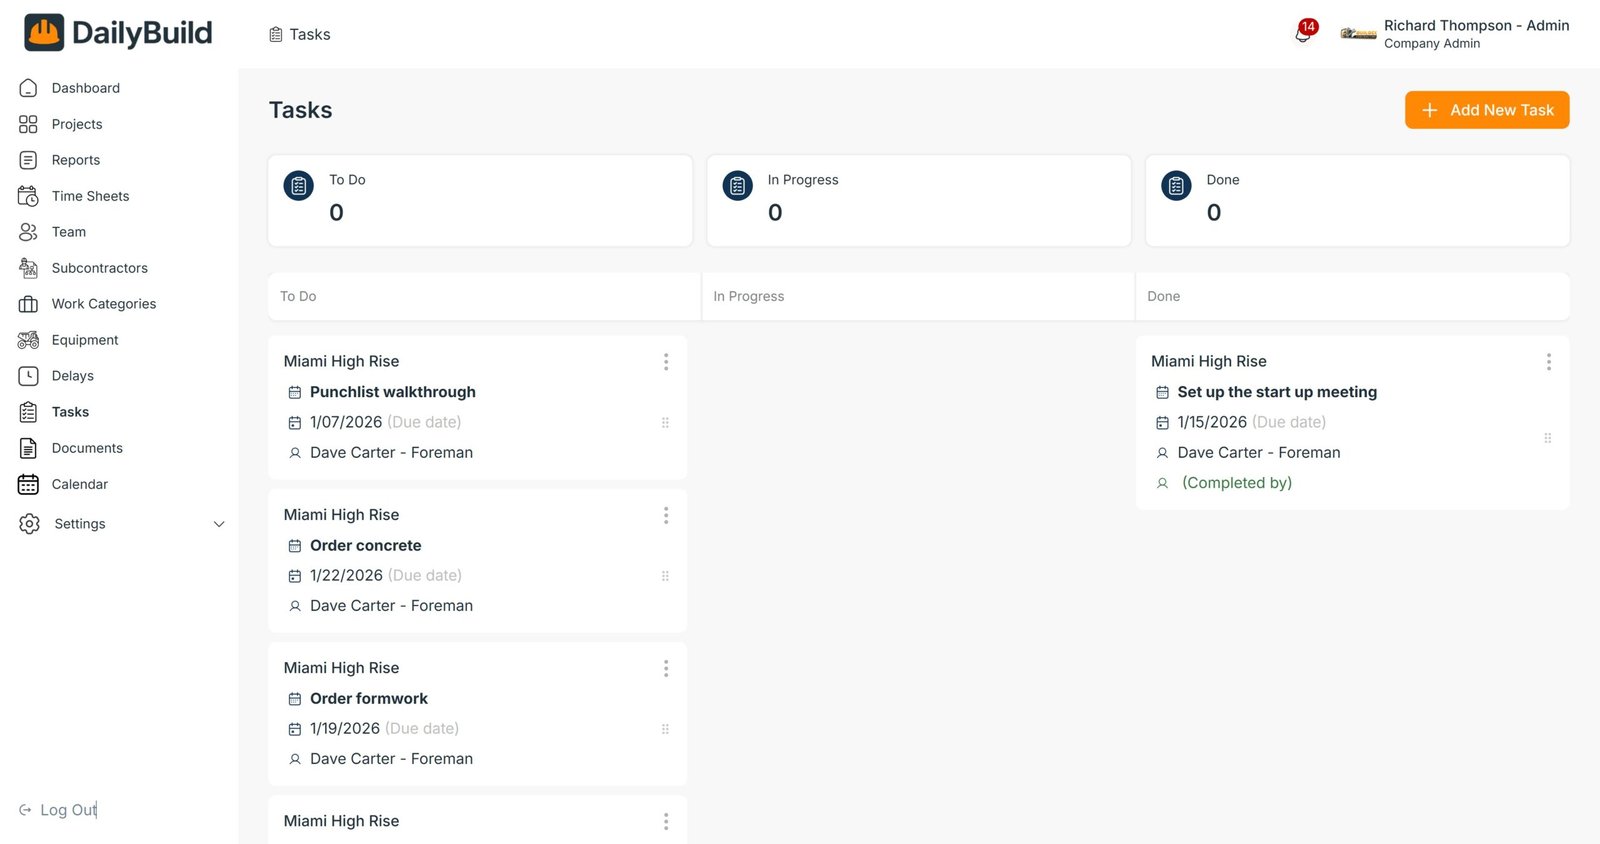Open three-dot menu for Order formwork task
This screenshot has width=1600, height=844.
(666, 668)
